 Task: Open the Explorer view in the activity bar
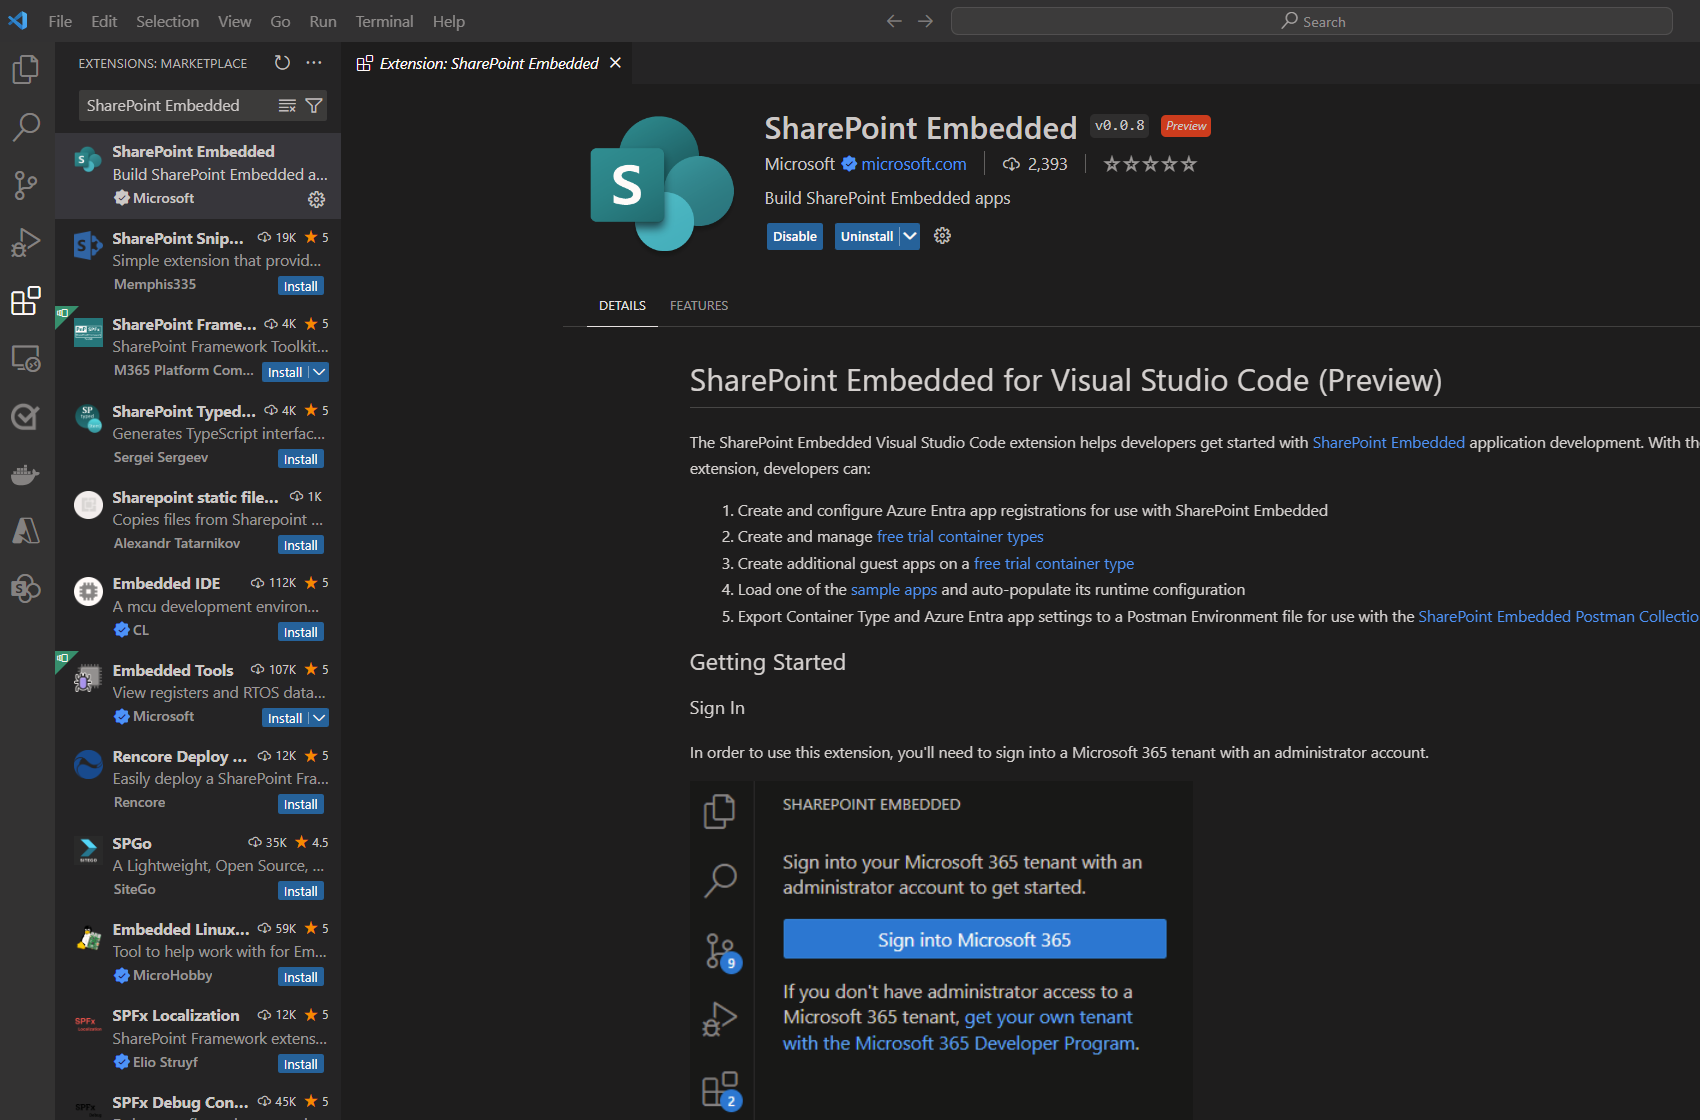pos(25,69)
